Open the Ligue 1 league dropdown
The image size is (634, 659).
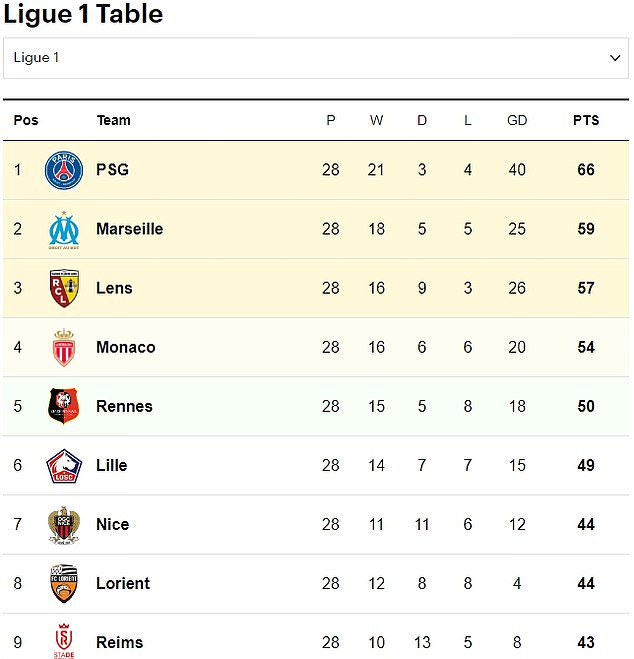pos(316,58)
